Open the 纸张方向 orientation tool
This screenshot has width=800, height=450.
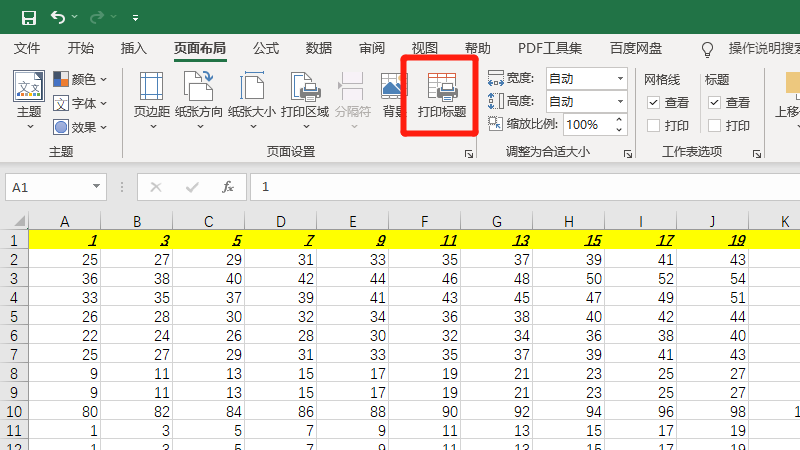[199, 95]
